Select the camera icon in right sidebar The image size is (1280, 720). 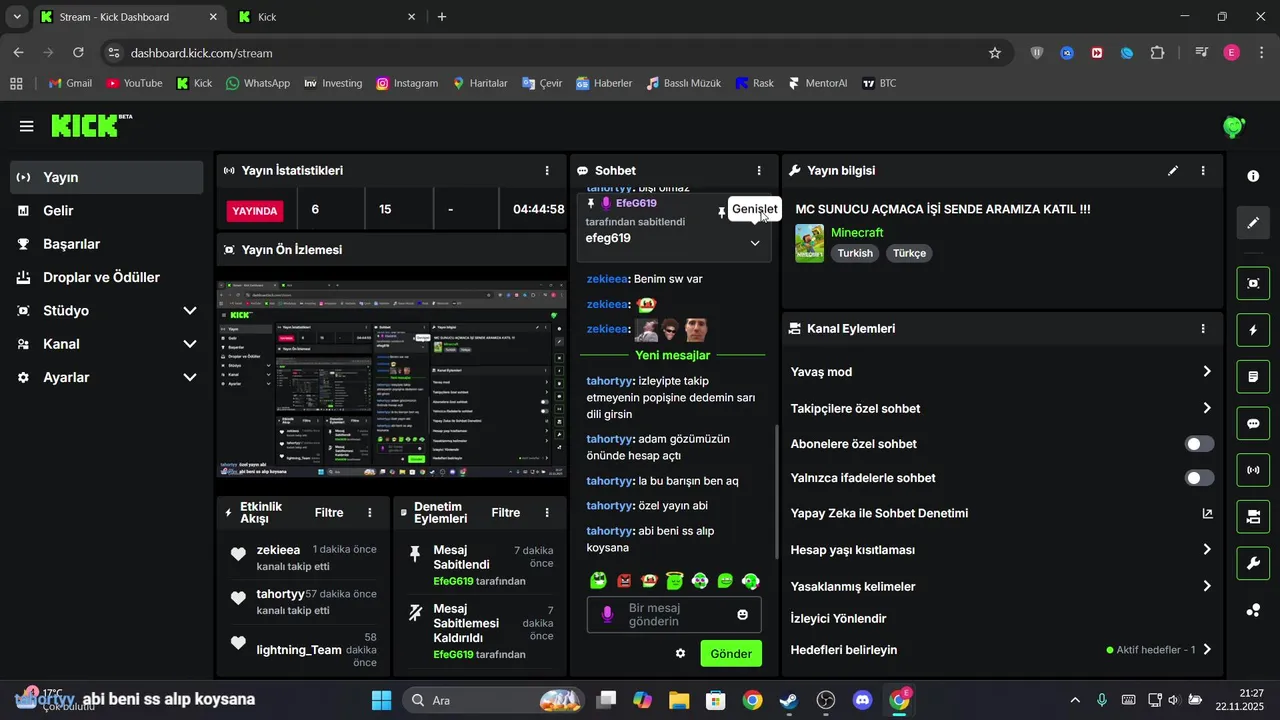(x=1253, y=517)
